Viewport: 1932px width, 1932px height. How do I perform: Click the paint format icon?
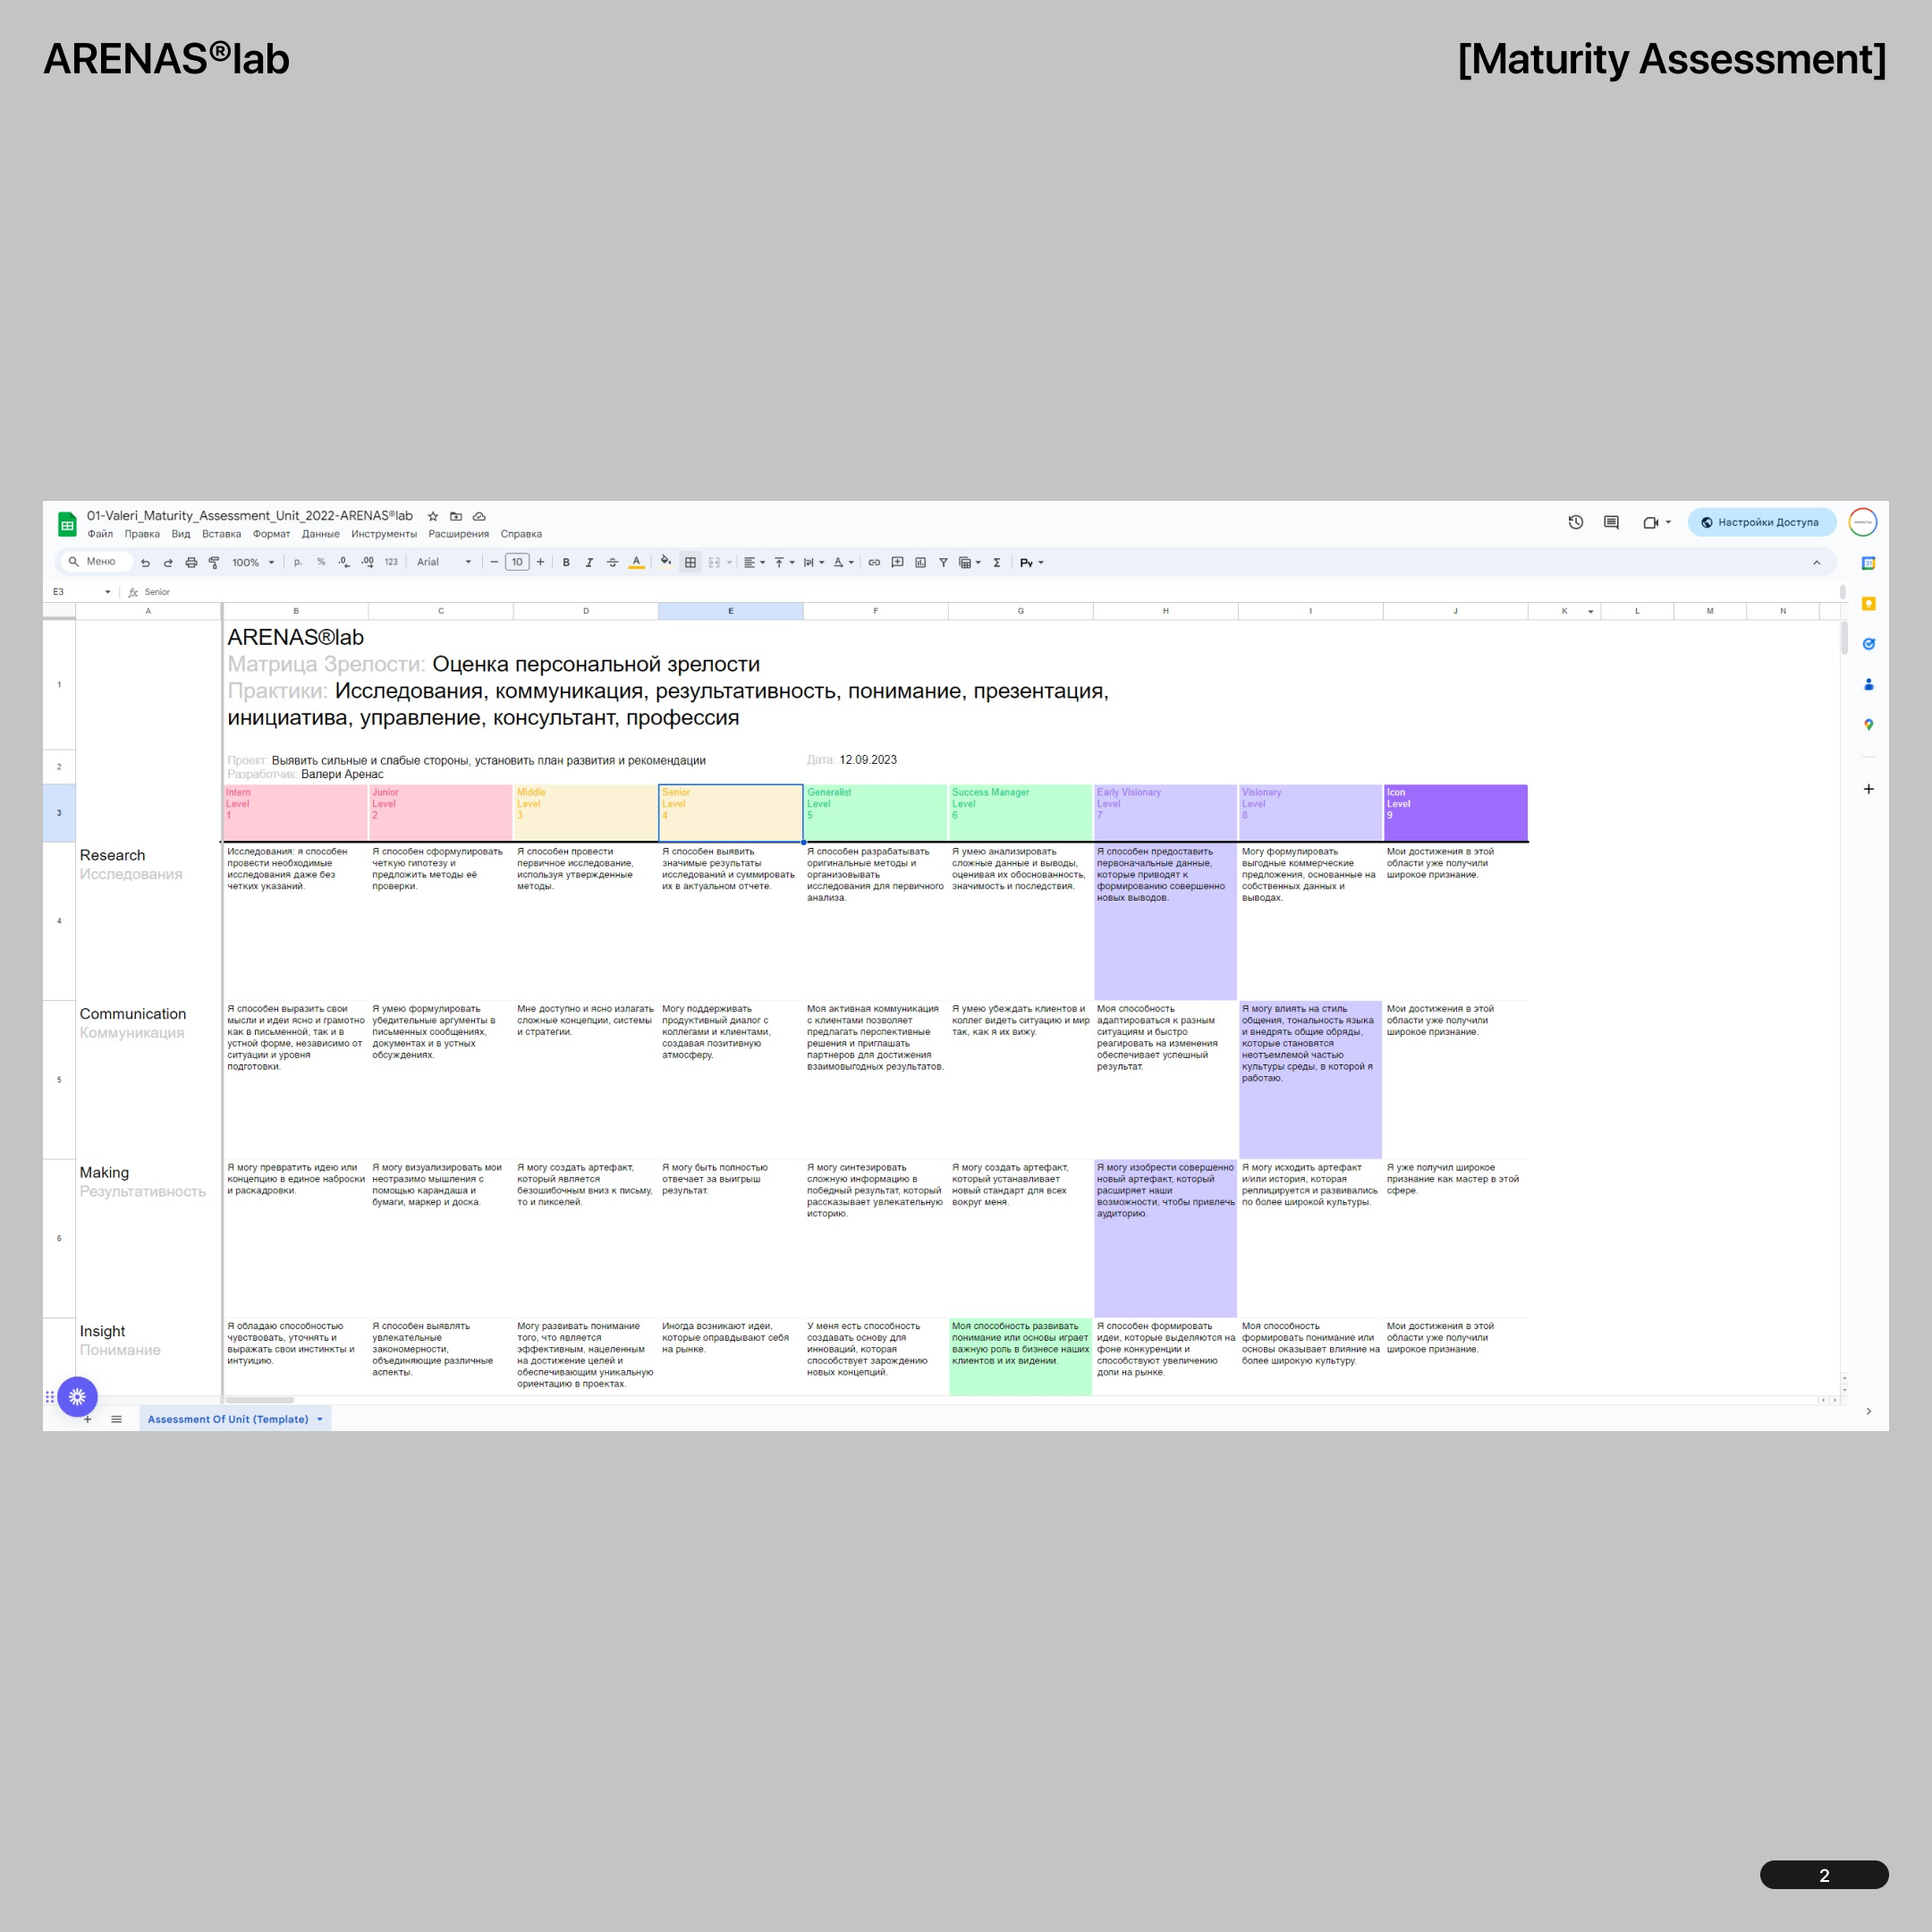coord(214,562)
